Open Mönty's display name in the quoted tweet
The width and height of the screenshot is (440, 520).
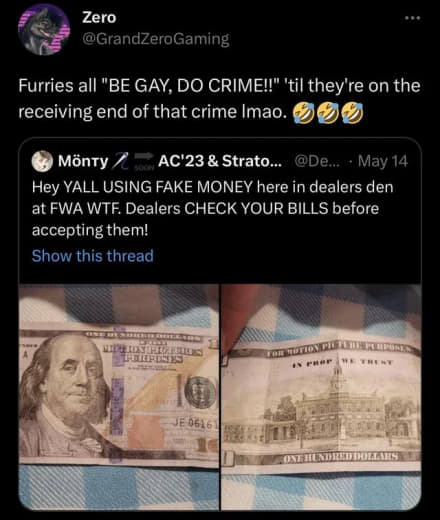click(x=83, y=162)
